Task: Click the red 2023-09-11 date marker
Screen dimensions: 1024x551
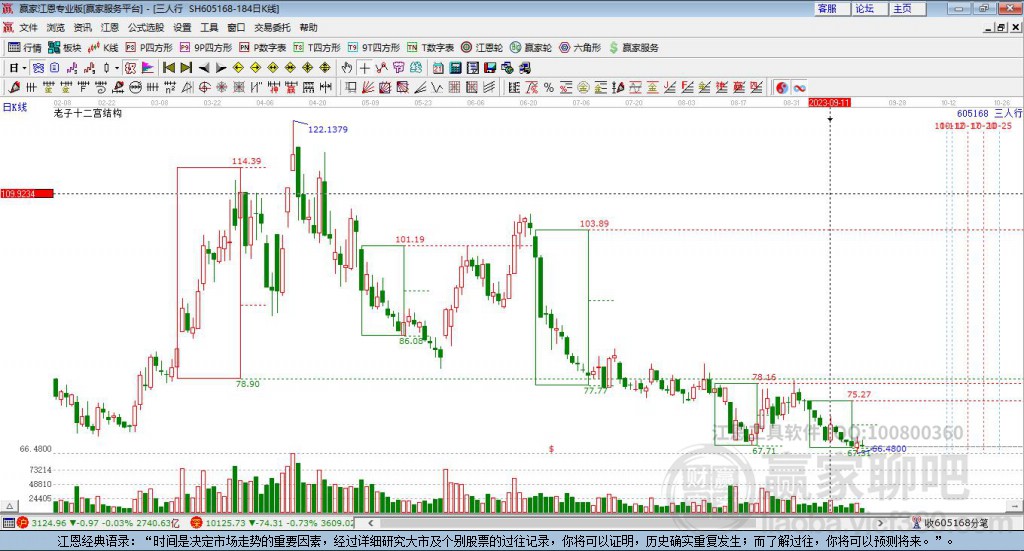Action: (829, 103)
